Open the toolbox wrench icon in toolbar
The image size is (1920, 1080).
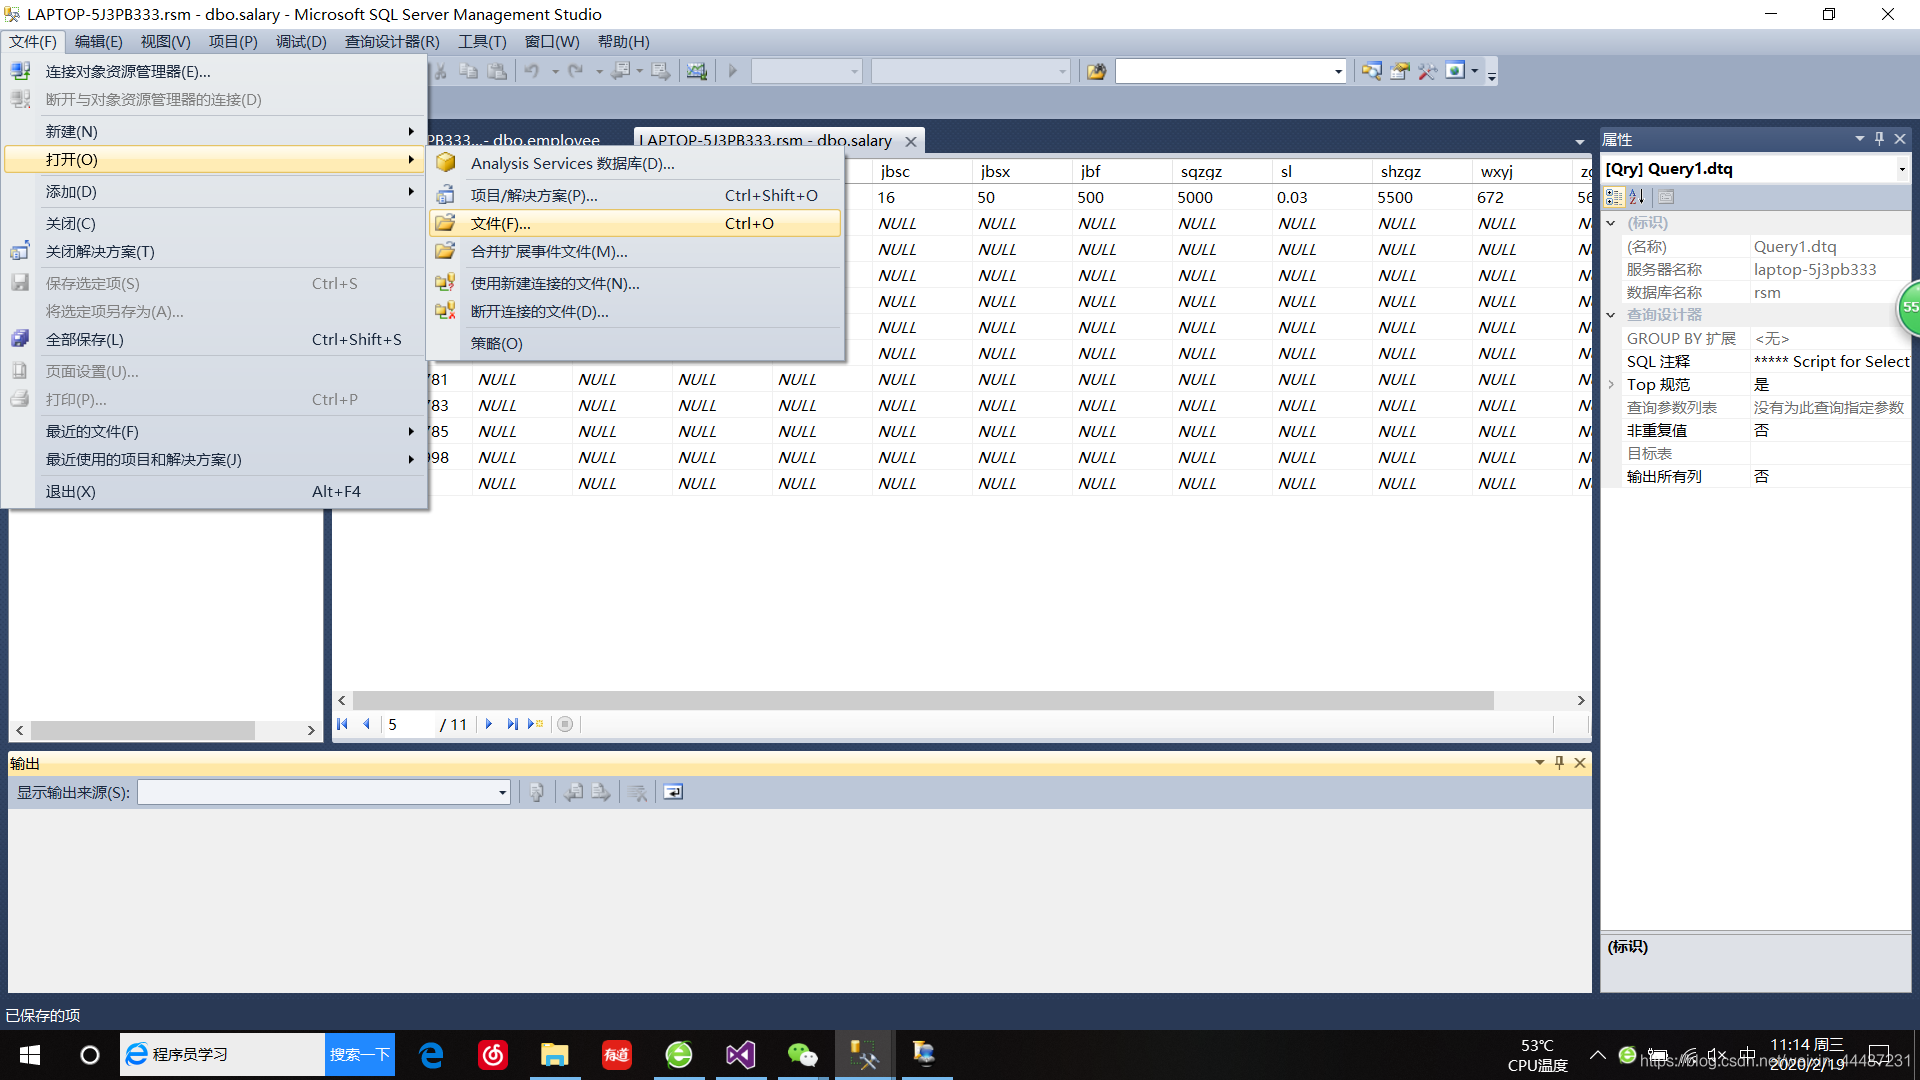click(x=1427, y=71)
